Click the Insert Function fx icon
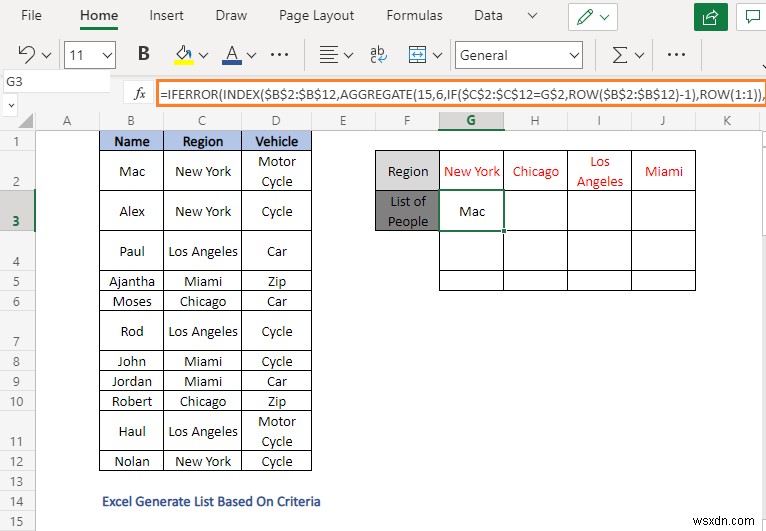 pyautogui.click(x=140, y=93)
